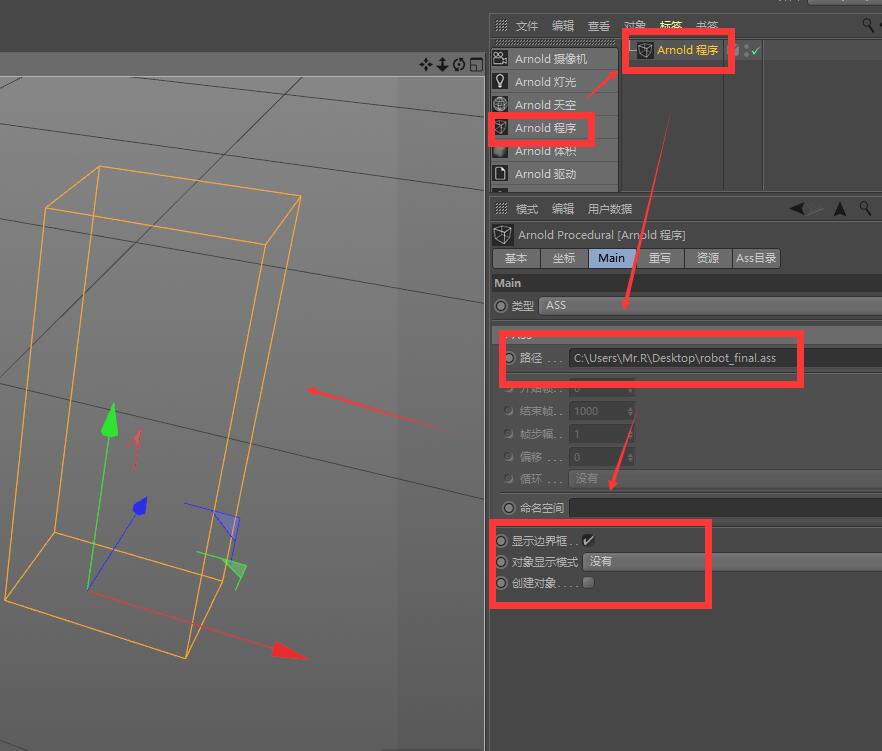Switch to the 资源 tab
The height and width of the screenshot is (751, 882).
[708, 258]
